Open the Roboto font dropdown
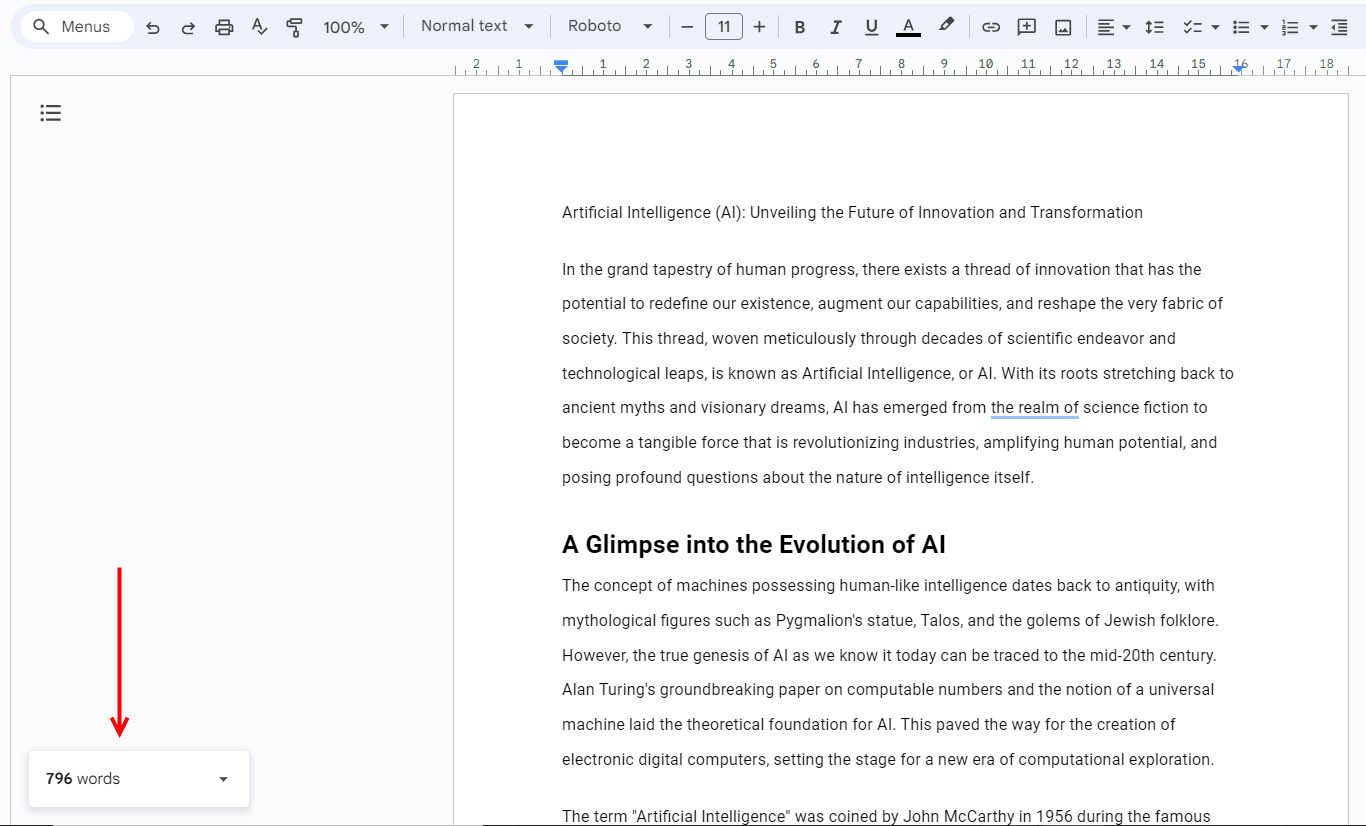The image size is (1366, 826). coord(610,26)
